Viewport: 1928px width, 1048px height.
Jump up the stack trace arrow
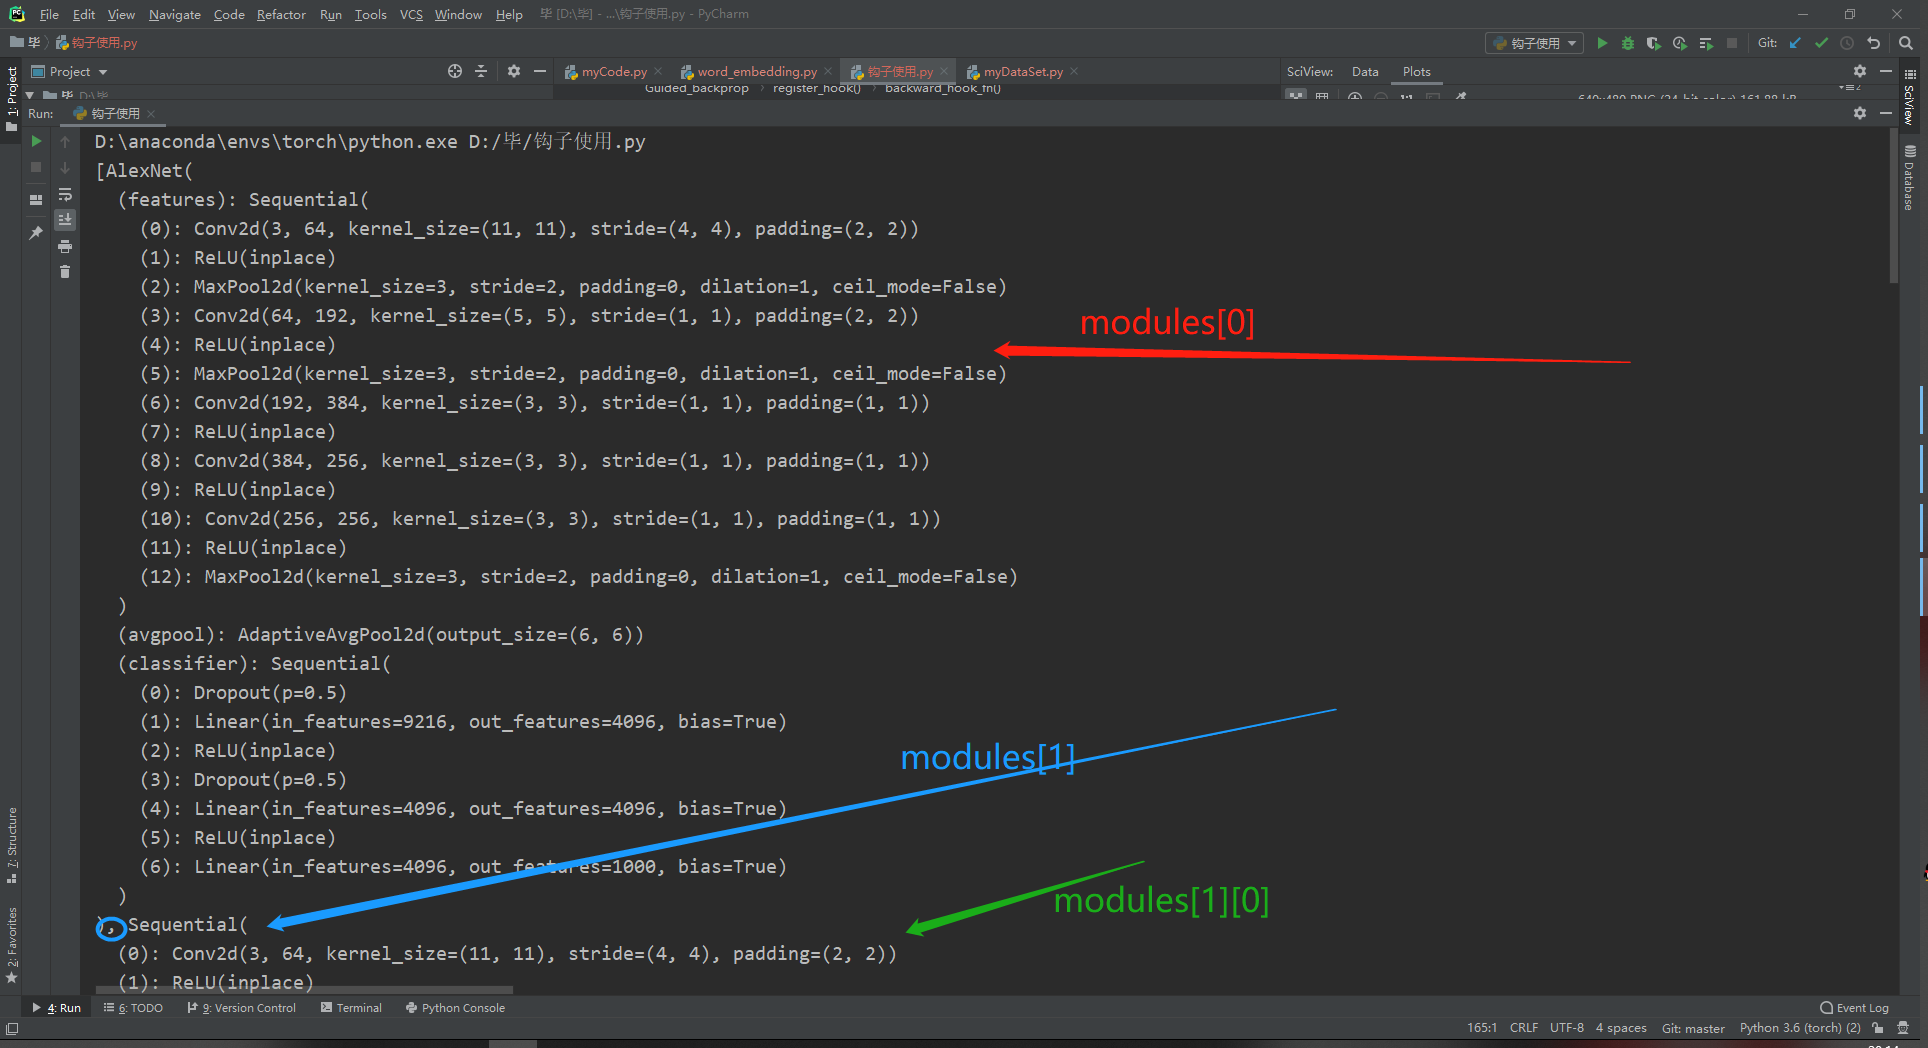tap(65, 141)
